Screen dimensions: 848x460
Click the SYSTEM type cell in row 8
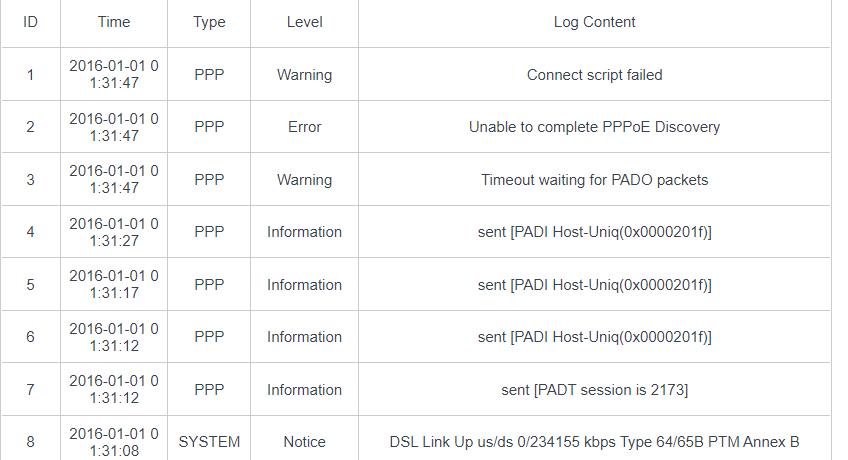[209, 442]
